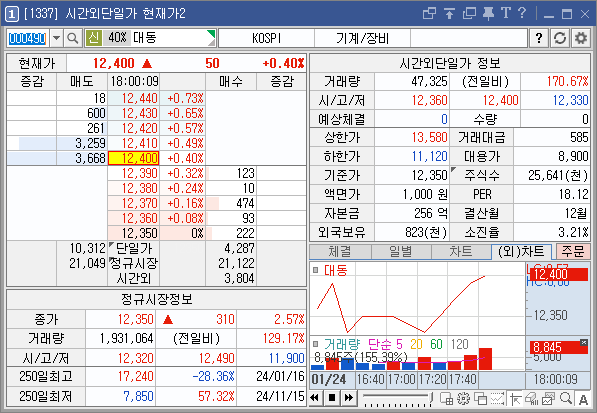Click the duplicate window icon in title bar
597x413 pixels.
tap(469, 14)
